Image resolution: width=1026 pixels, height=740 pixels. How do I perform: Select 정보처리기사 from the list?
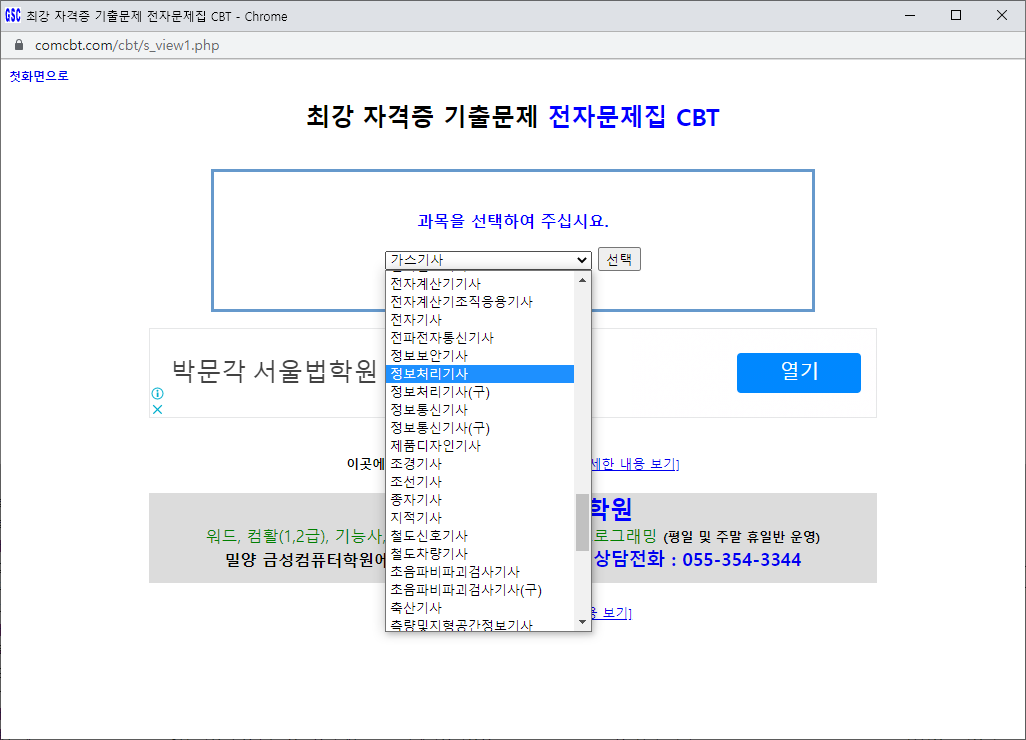[429, 374]
